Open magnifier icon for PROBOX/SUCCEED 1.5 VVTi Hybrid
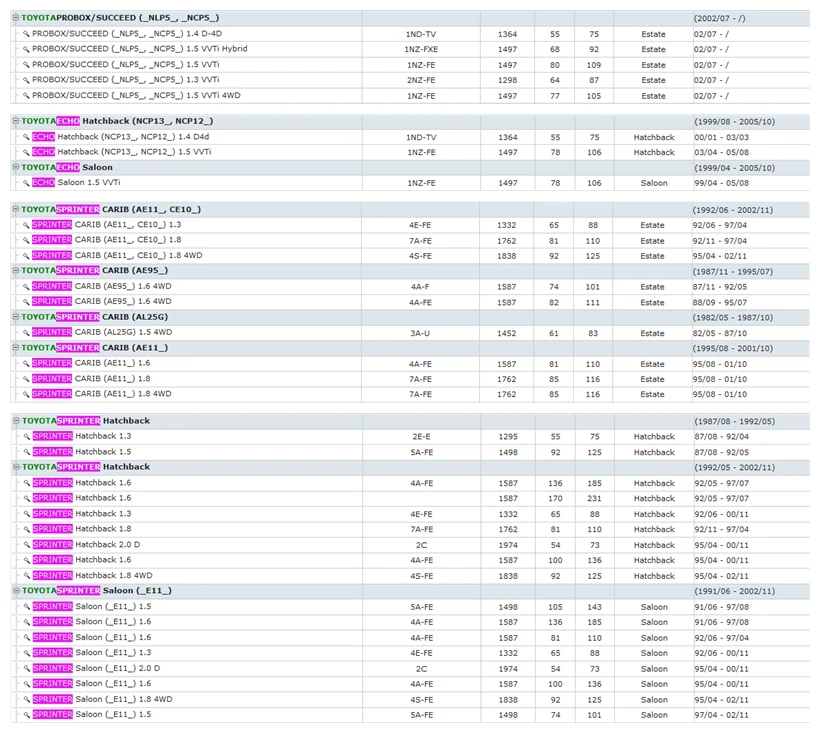 point(26,49)
